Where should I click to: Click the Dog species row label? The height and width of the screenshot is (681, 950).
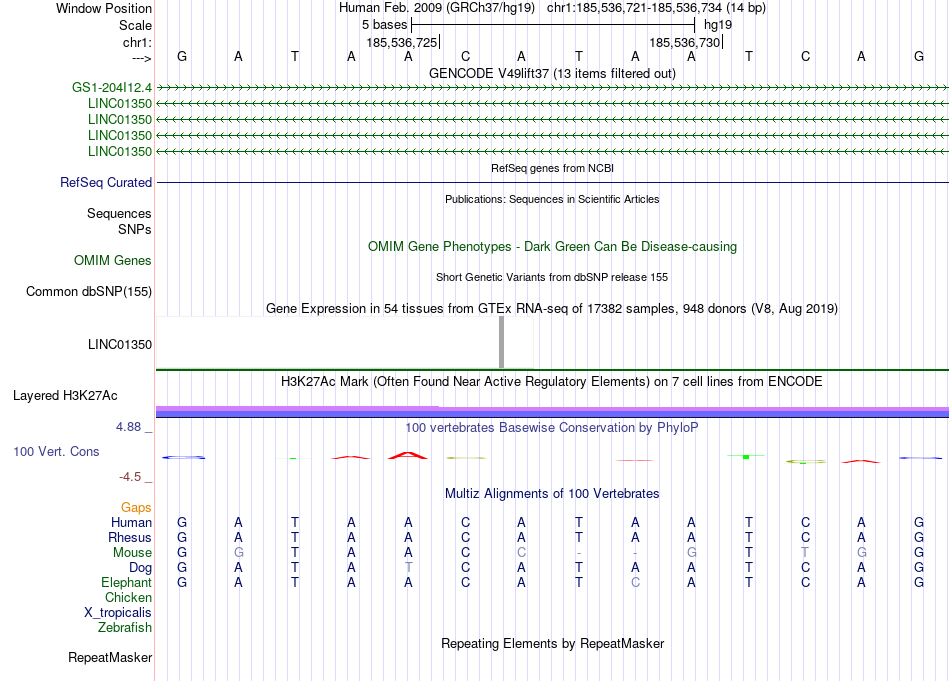[x=140, y=568]
